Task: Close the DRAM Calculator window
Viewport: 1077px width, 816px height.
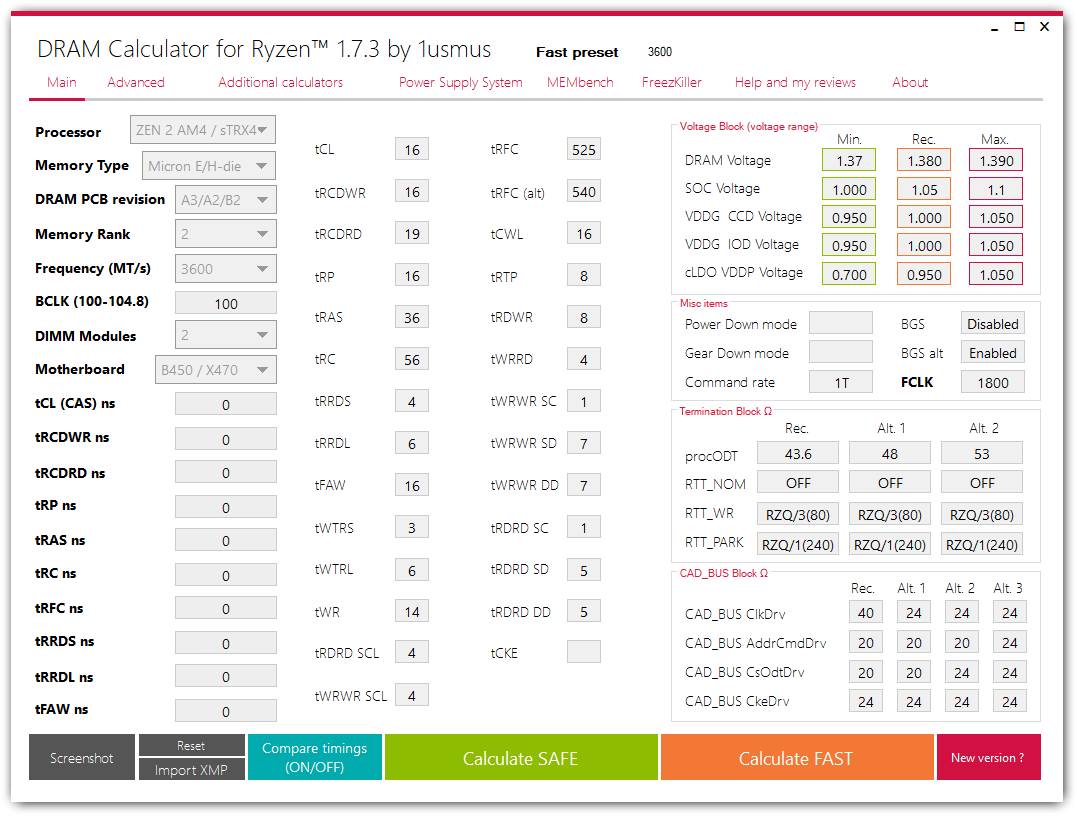Action: tap(1045, 27)
